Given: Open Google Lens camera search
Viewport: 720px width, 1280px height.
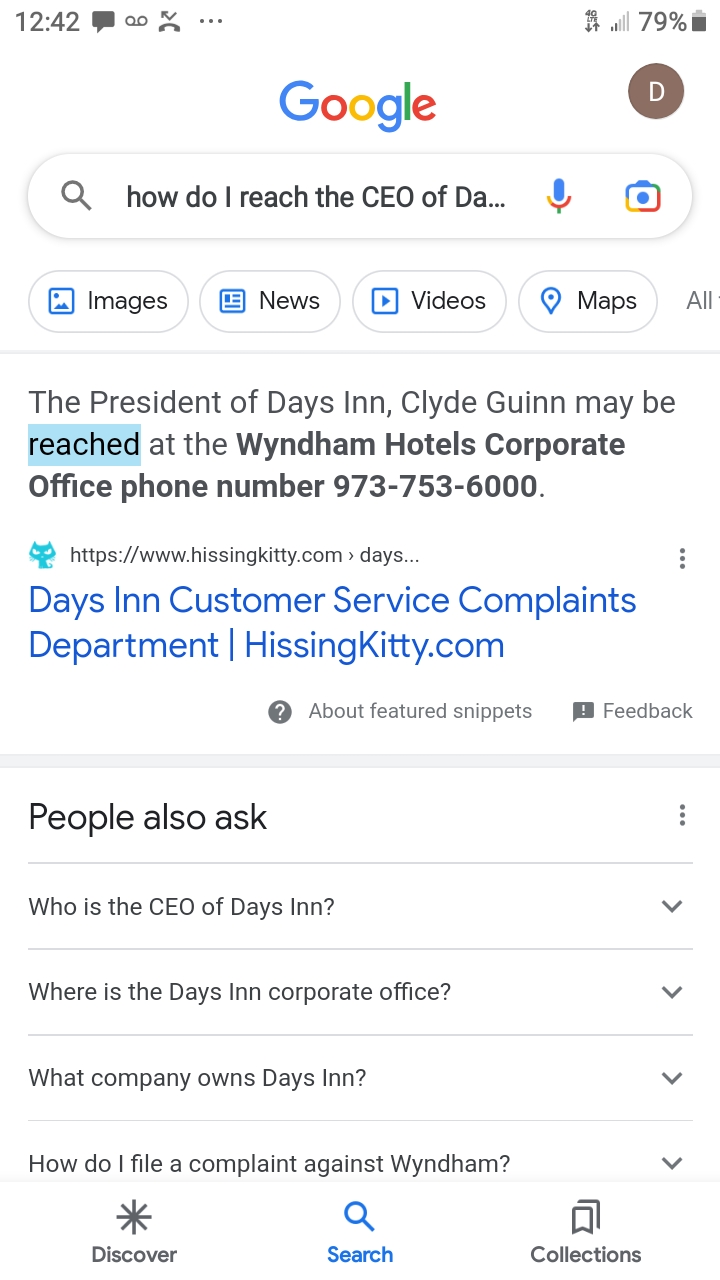Looking at the screenshot, I should (x=642, y=197).
